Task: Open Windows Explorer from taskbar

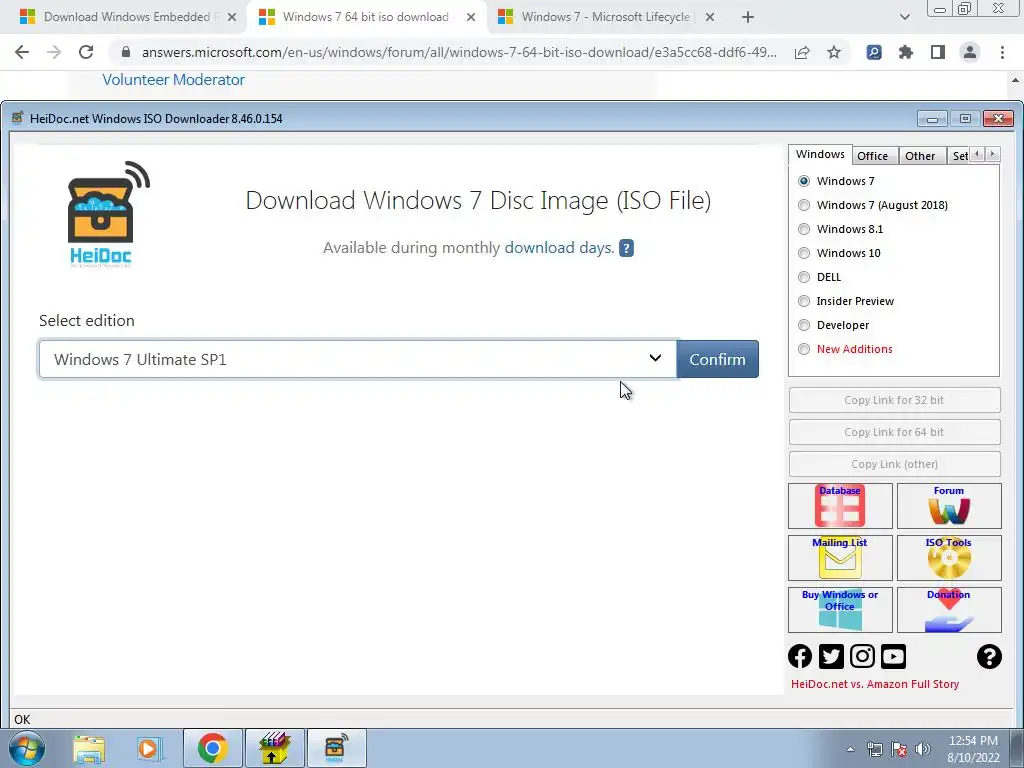Action: (x=89, y=748)
